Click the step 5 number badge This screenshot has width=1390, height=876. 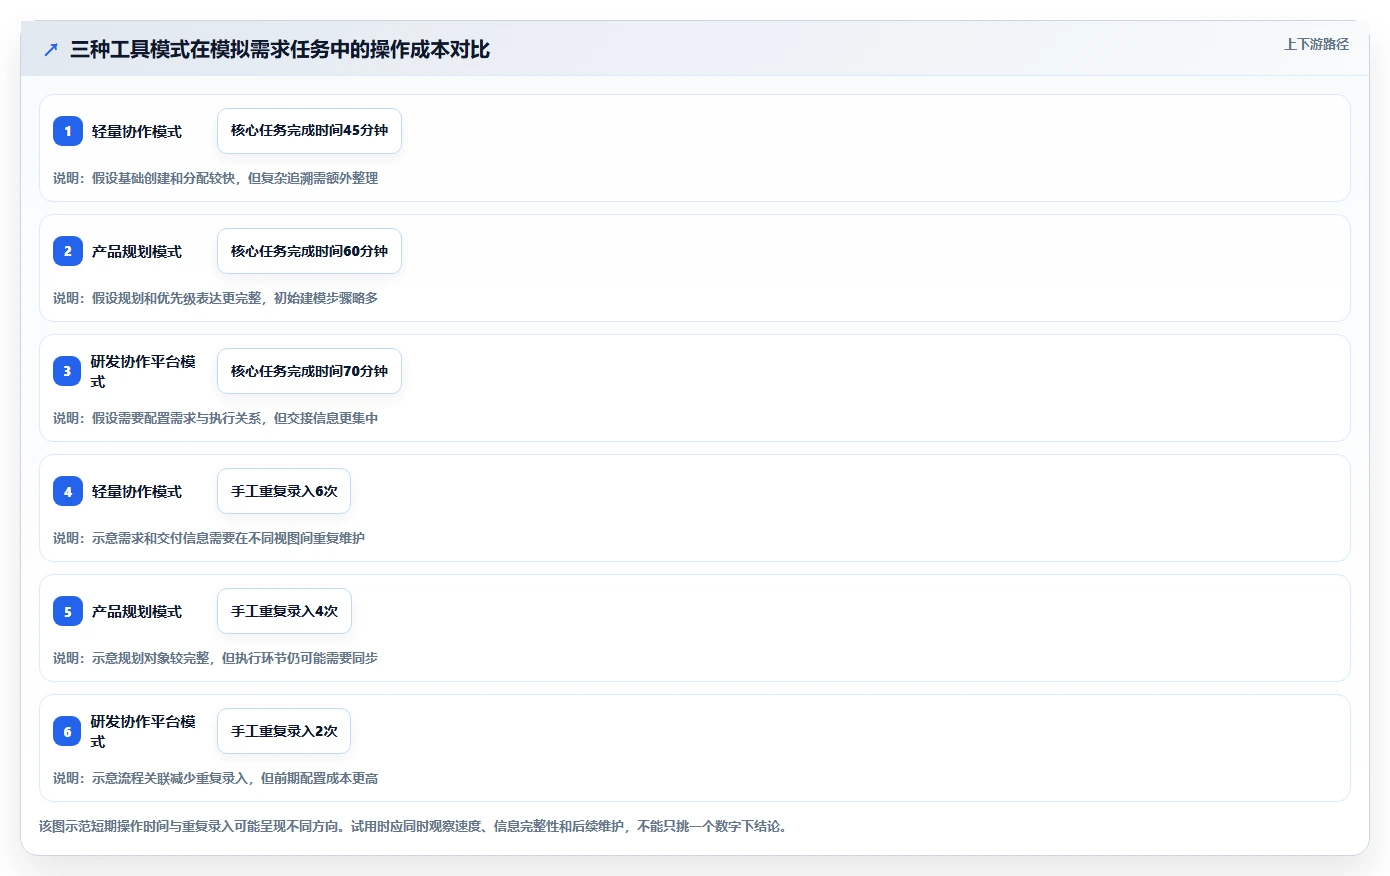click(68, 611)
